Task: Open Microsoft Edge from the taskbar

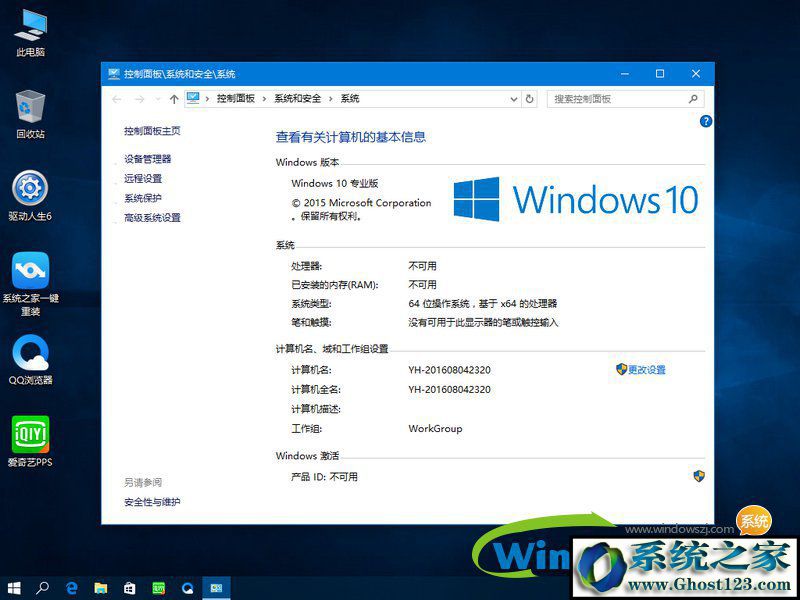Action: (72, 588)
